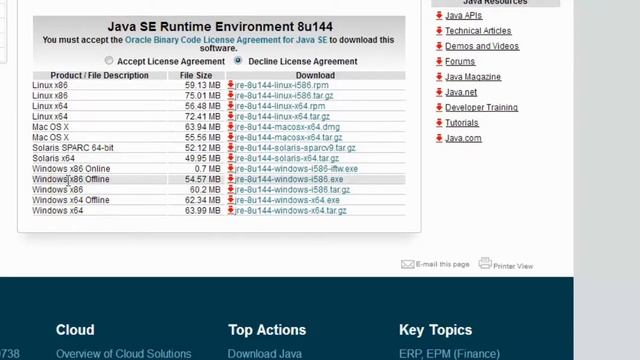
Task: Click red download arrow beside windows-i586-iftw.exe
Action: pyautogui.click(x=231, y=169)
